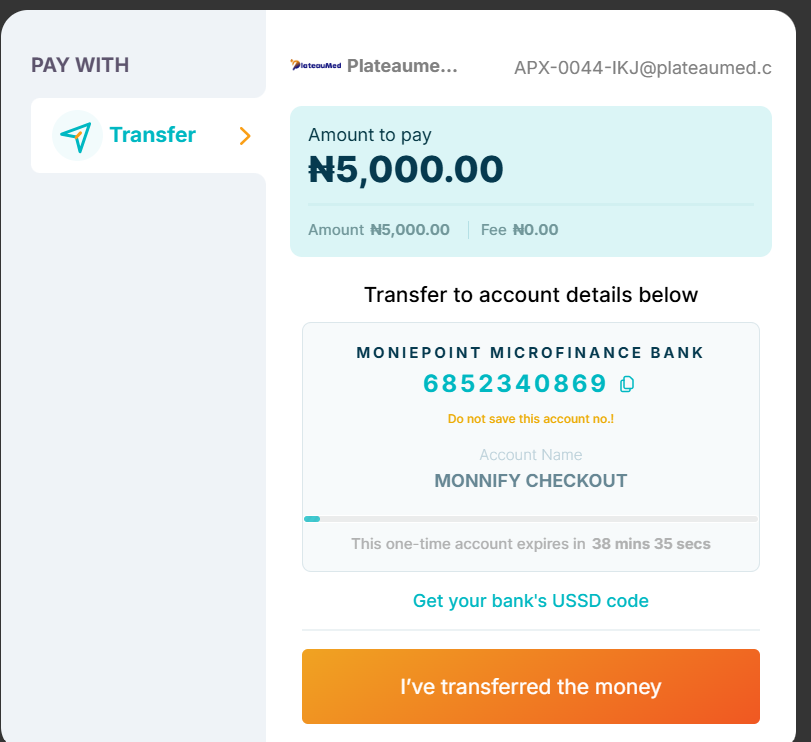Click the ₦5,000.00 amount to pay
The image size is (811, 742).
[x=406, y=170]
